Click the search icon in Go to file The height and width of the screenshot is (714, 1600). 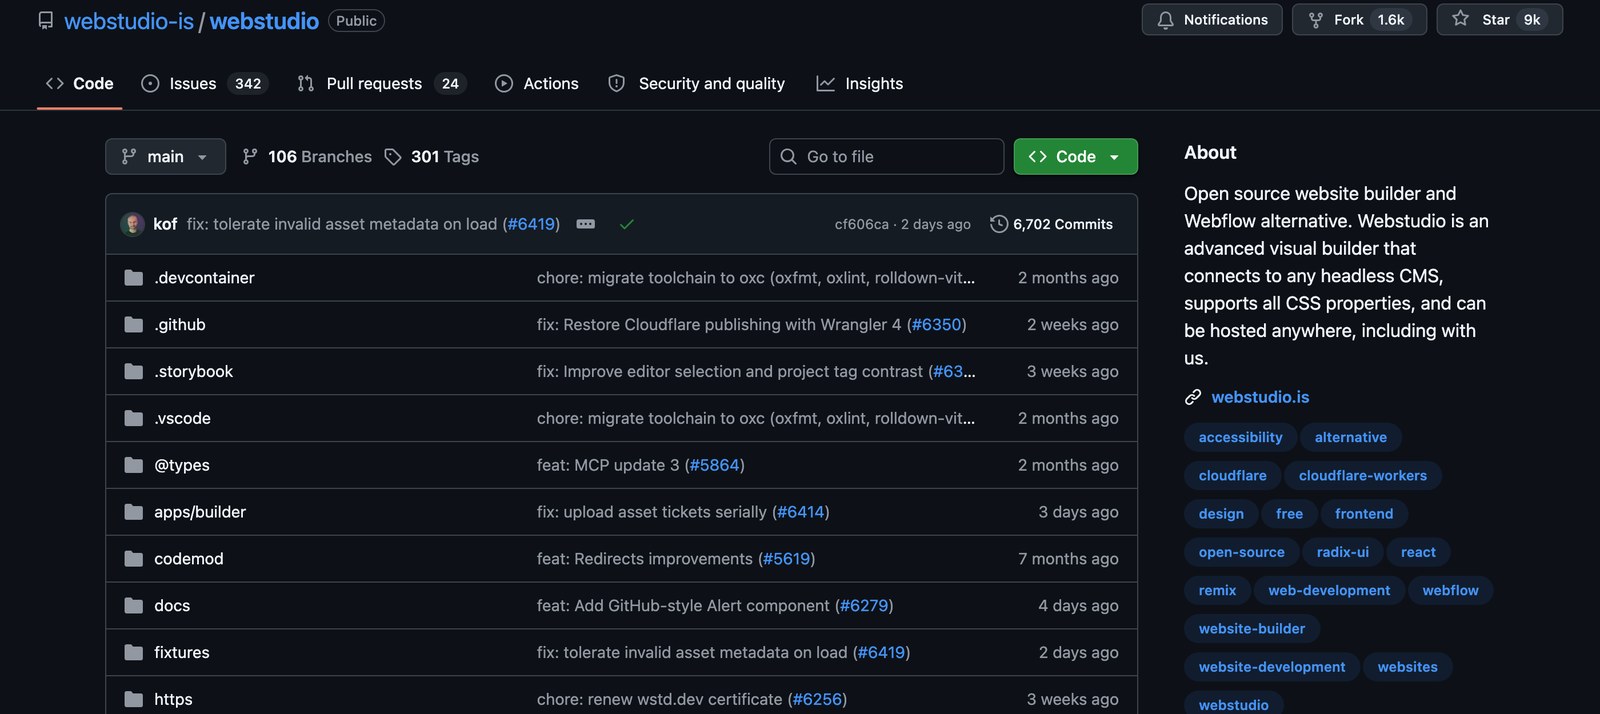(x=788, y=156)
